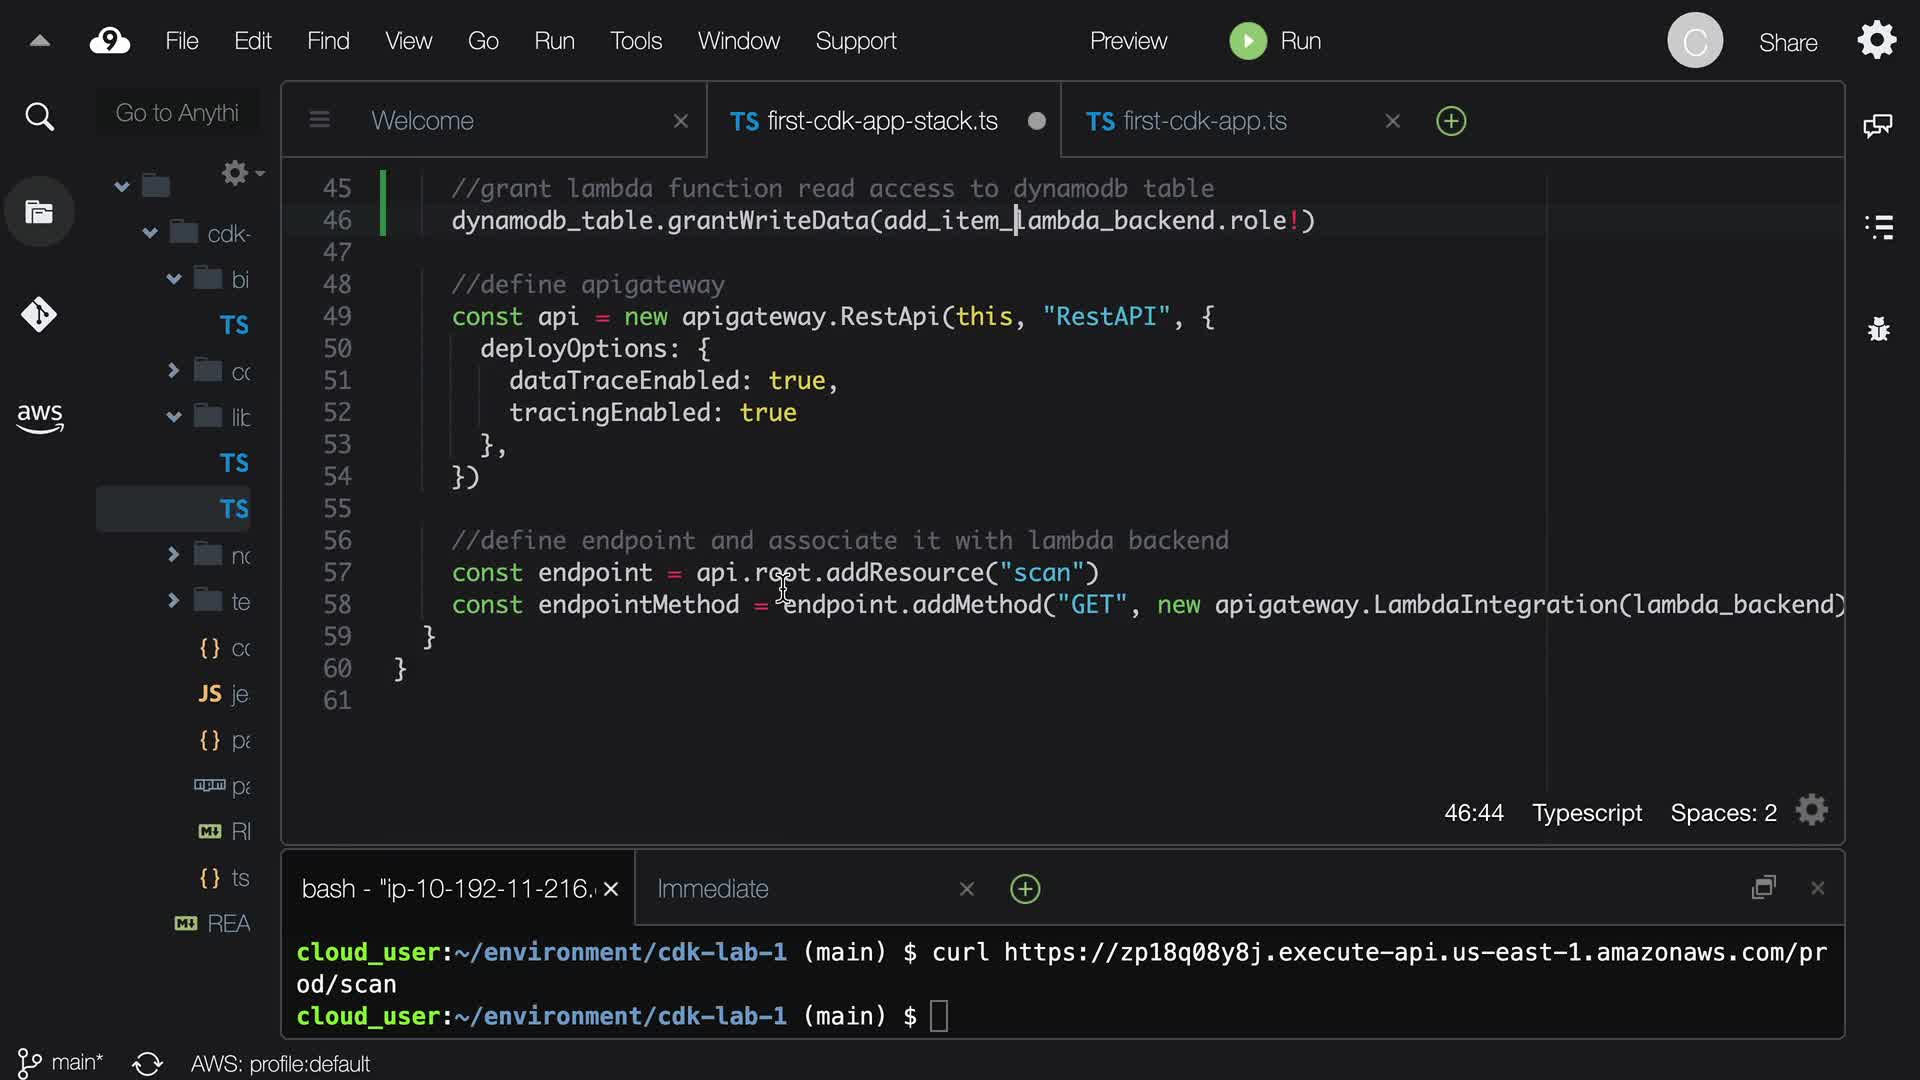
Task: Open the Debugger bug icon panel
Action: 1879,329
